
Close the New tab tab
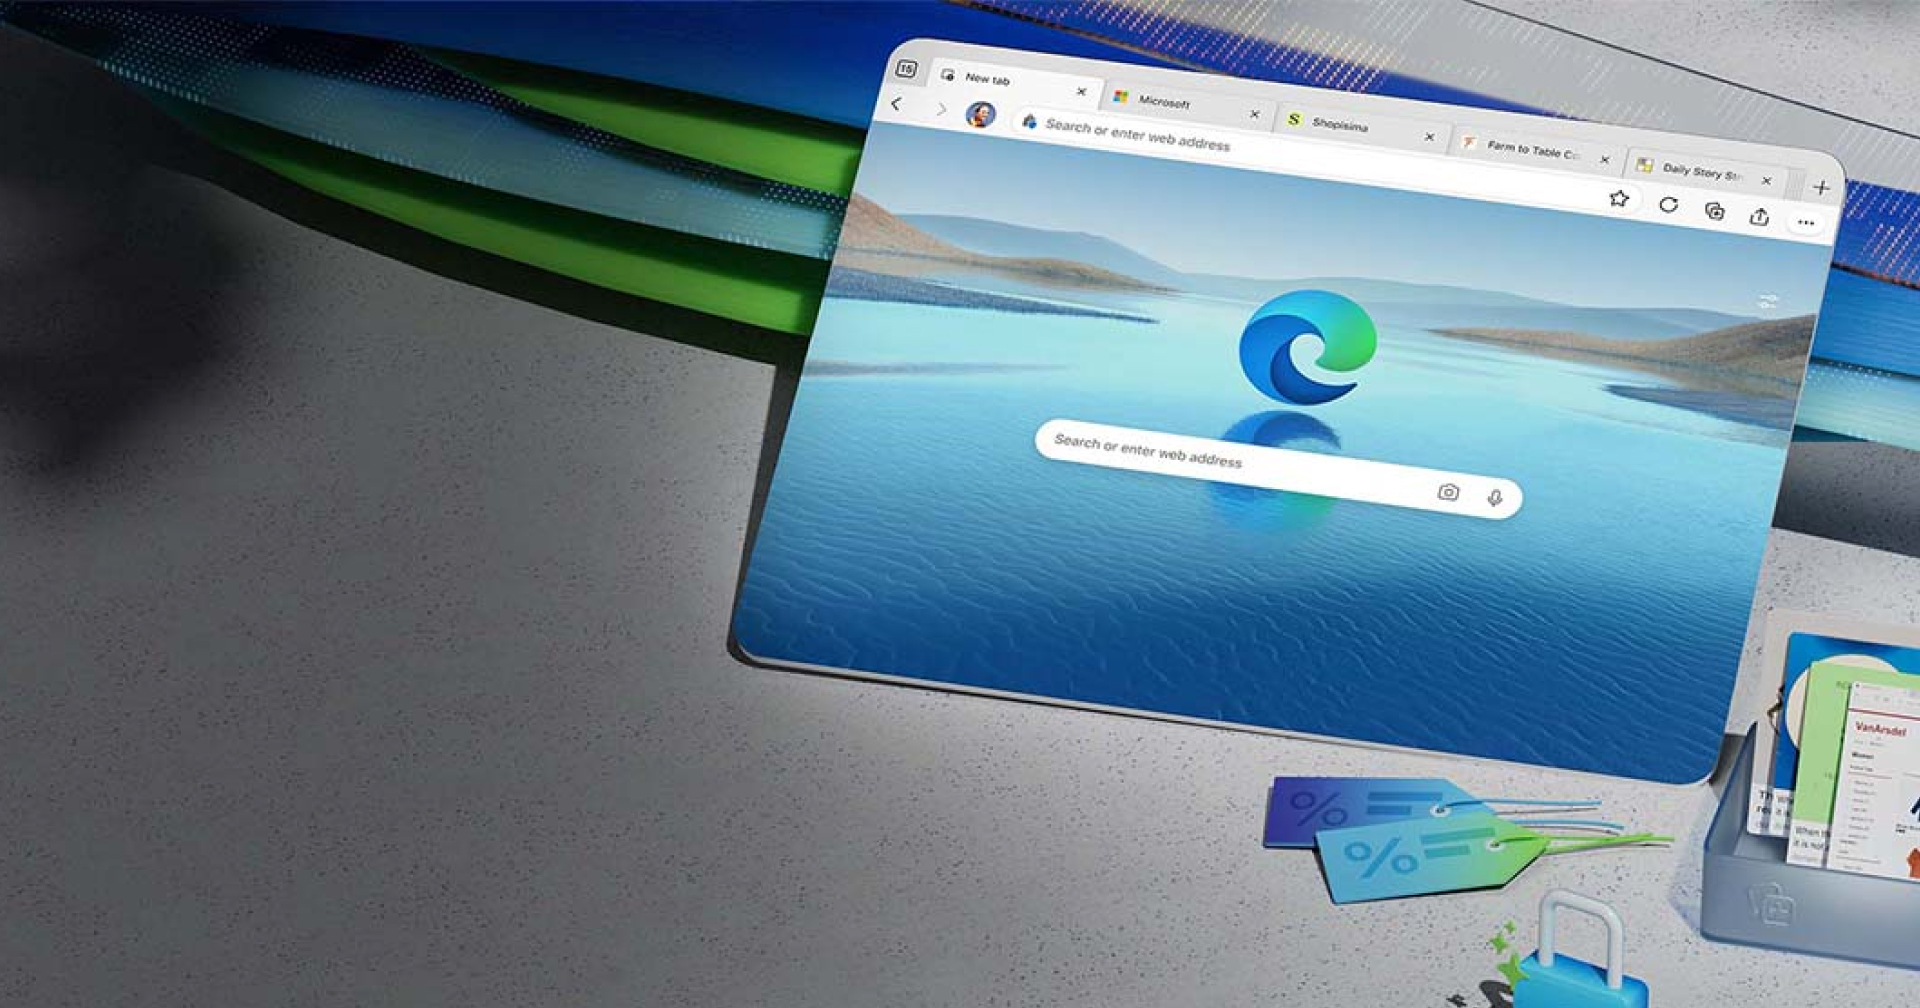tap(1081, 91)
